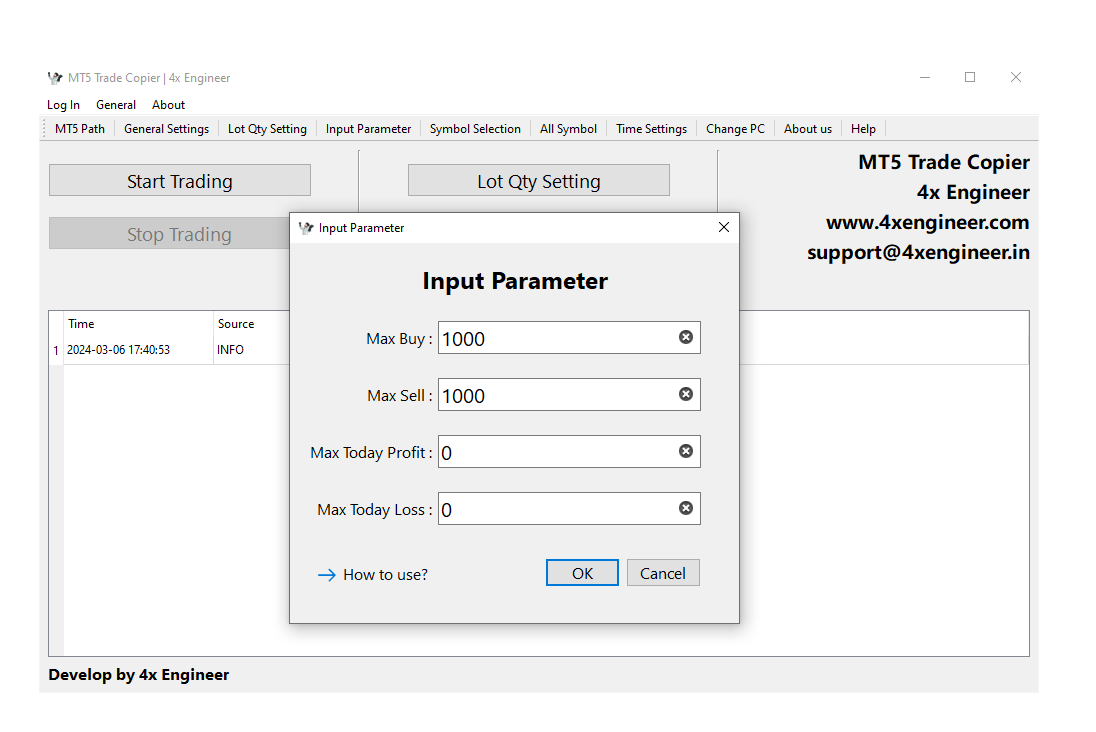1096x732 pixels.
Task: Confirm dialog with OK button
Action: coord(582,573)
